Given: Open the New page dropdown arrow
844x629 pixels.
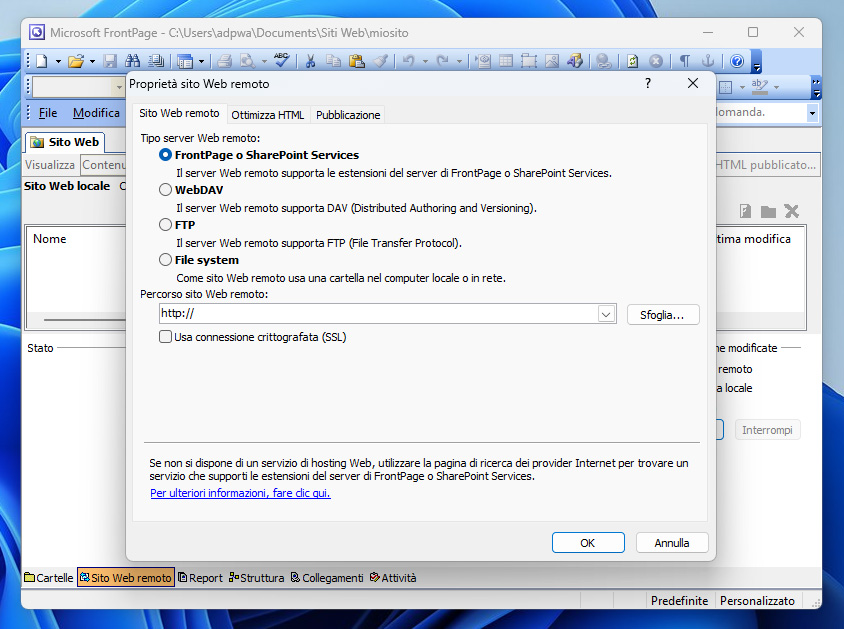Looking at the screenshot, I should click(58, 61).
